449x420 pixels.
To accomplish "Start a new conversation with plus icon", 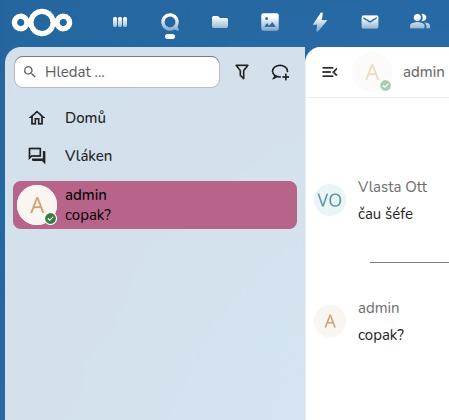I will pos(280,72).
